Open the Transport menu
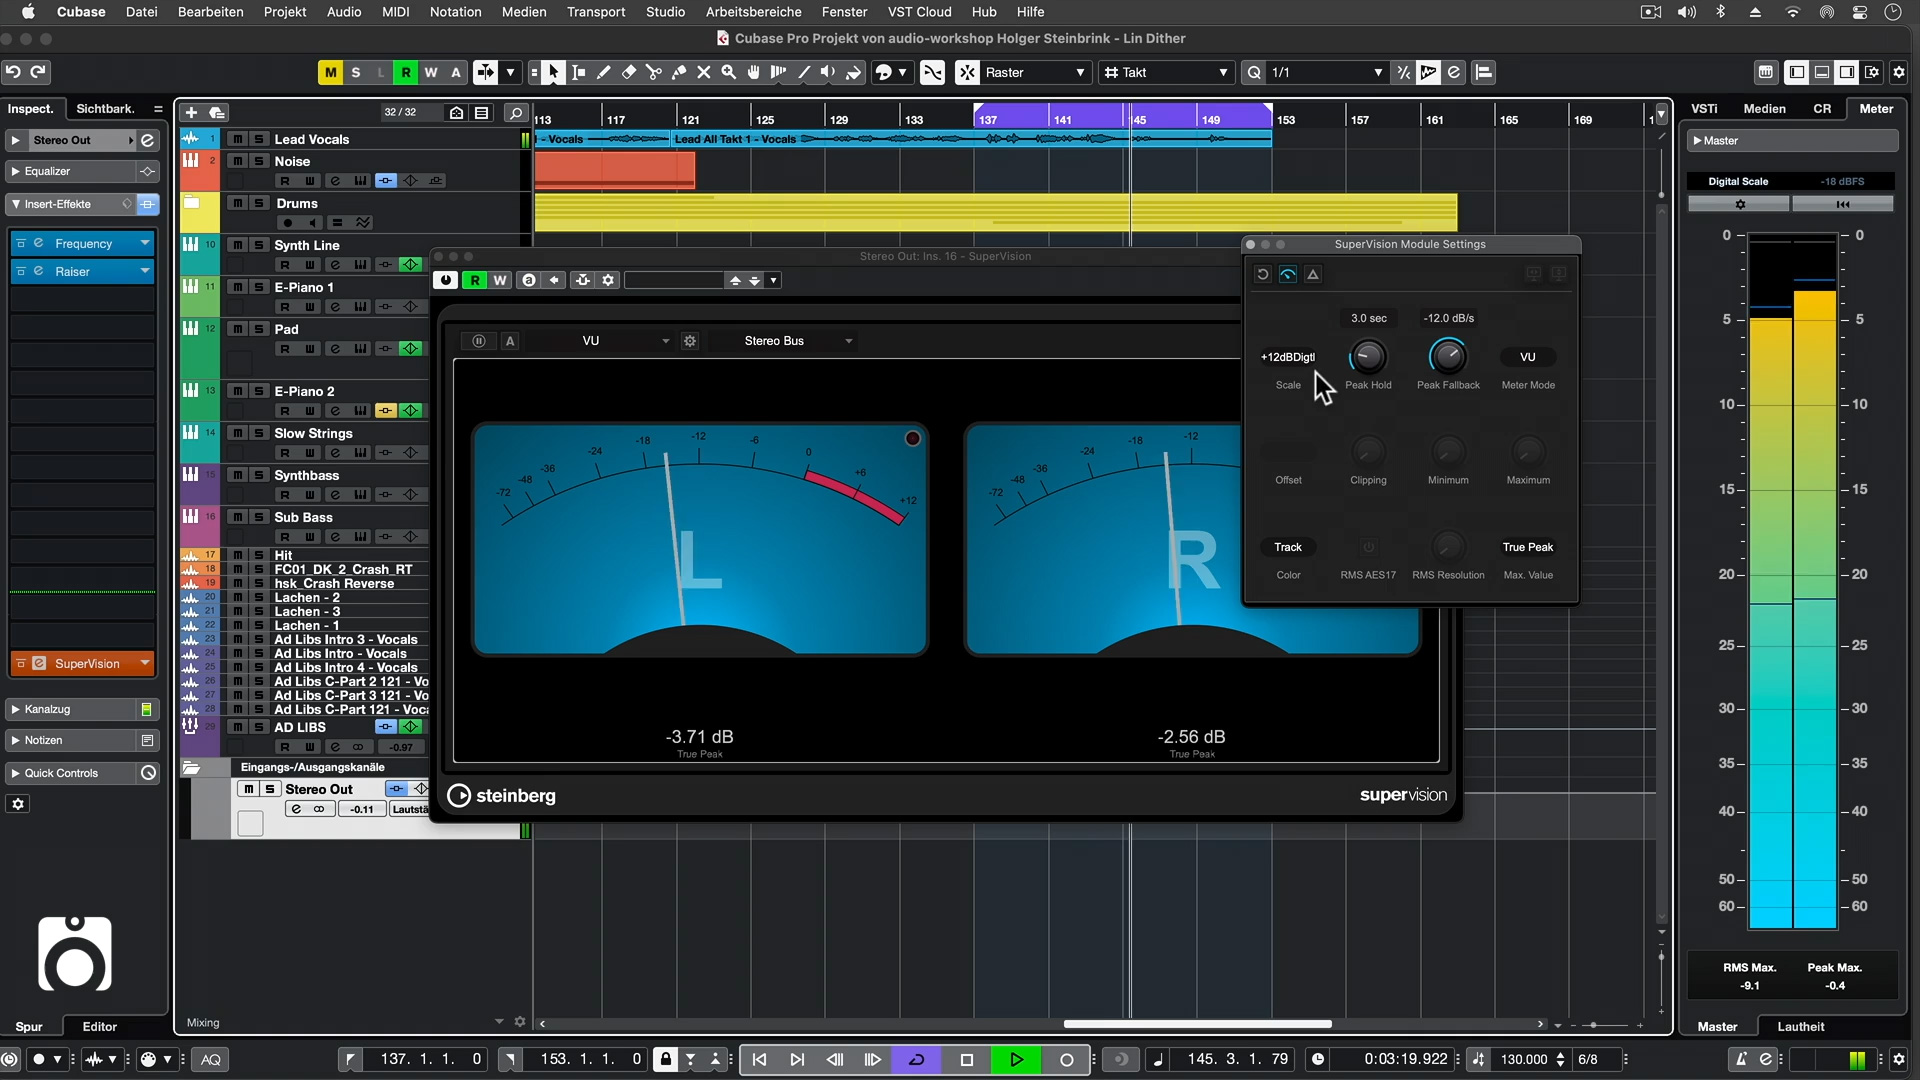 (x=596, y=12)
